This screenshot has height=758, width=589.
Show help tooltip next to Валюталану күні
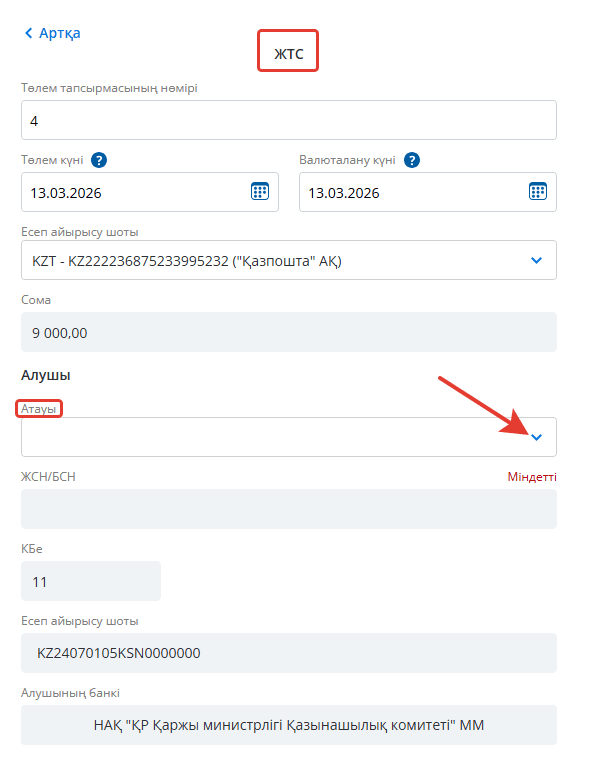pos(412,160)
